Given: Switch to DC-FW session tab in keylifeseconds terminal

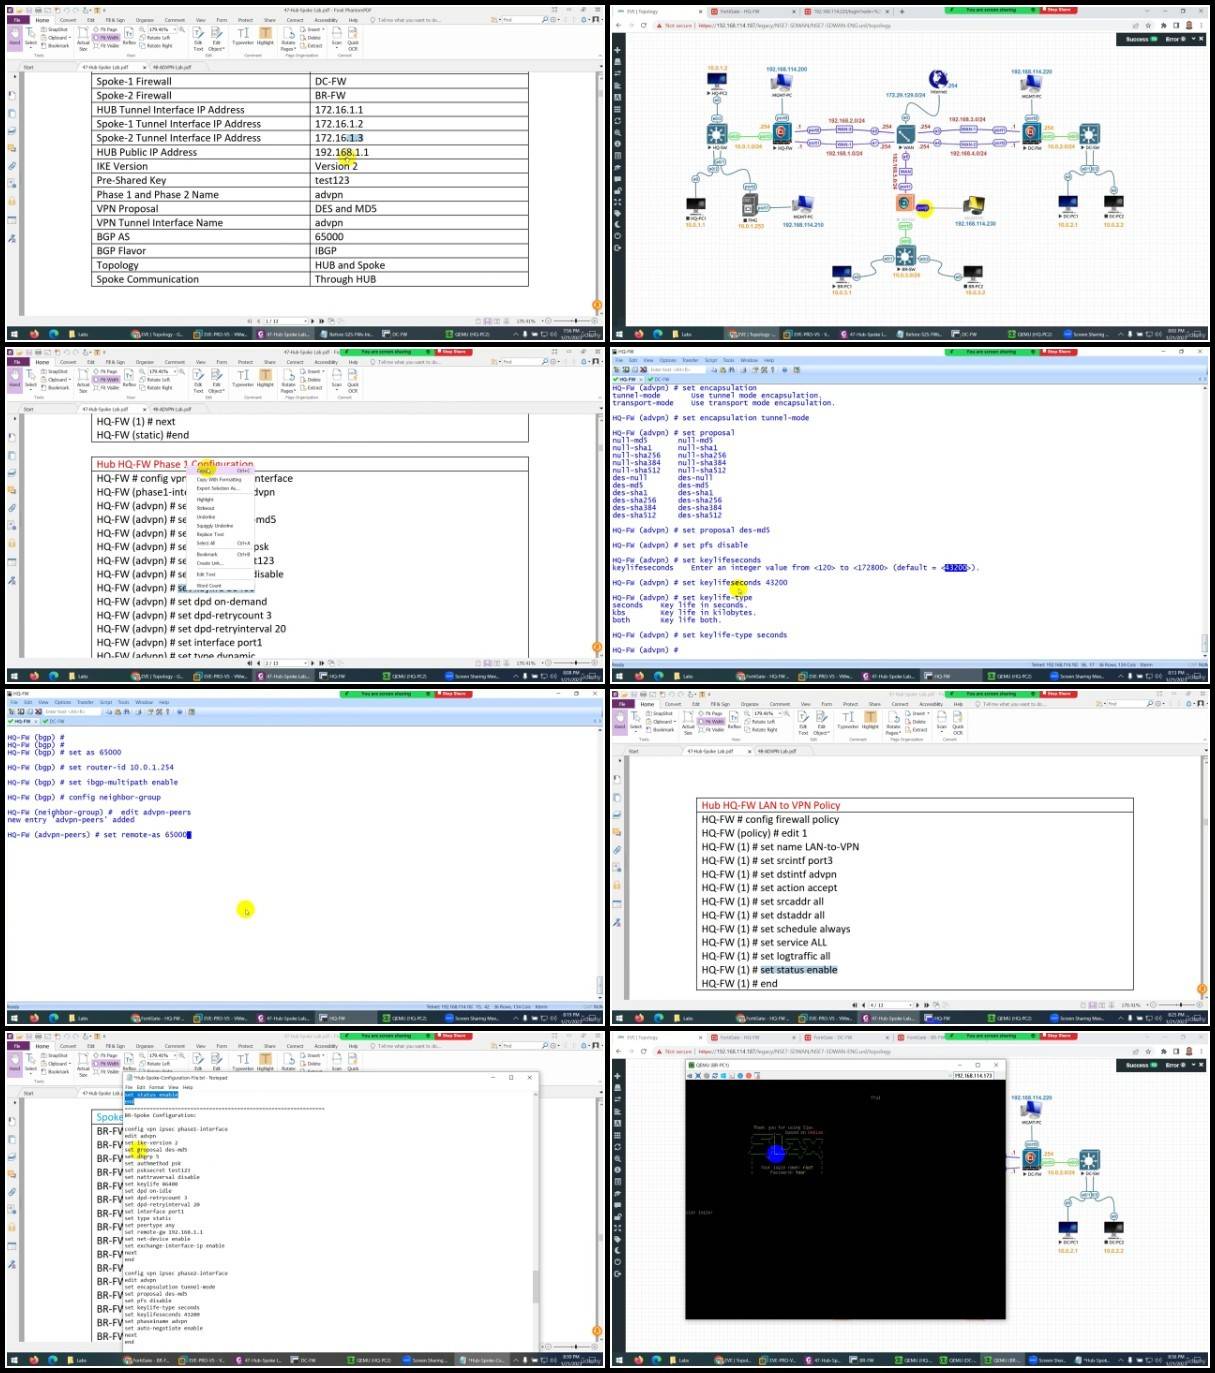Looking at the screenshot, I should point(660,379).
